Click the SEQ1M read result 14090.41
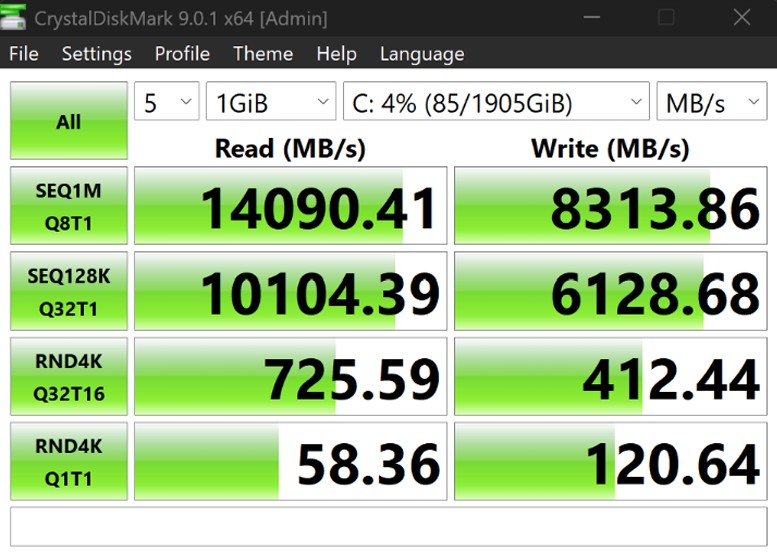 tap(290, 206)
